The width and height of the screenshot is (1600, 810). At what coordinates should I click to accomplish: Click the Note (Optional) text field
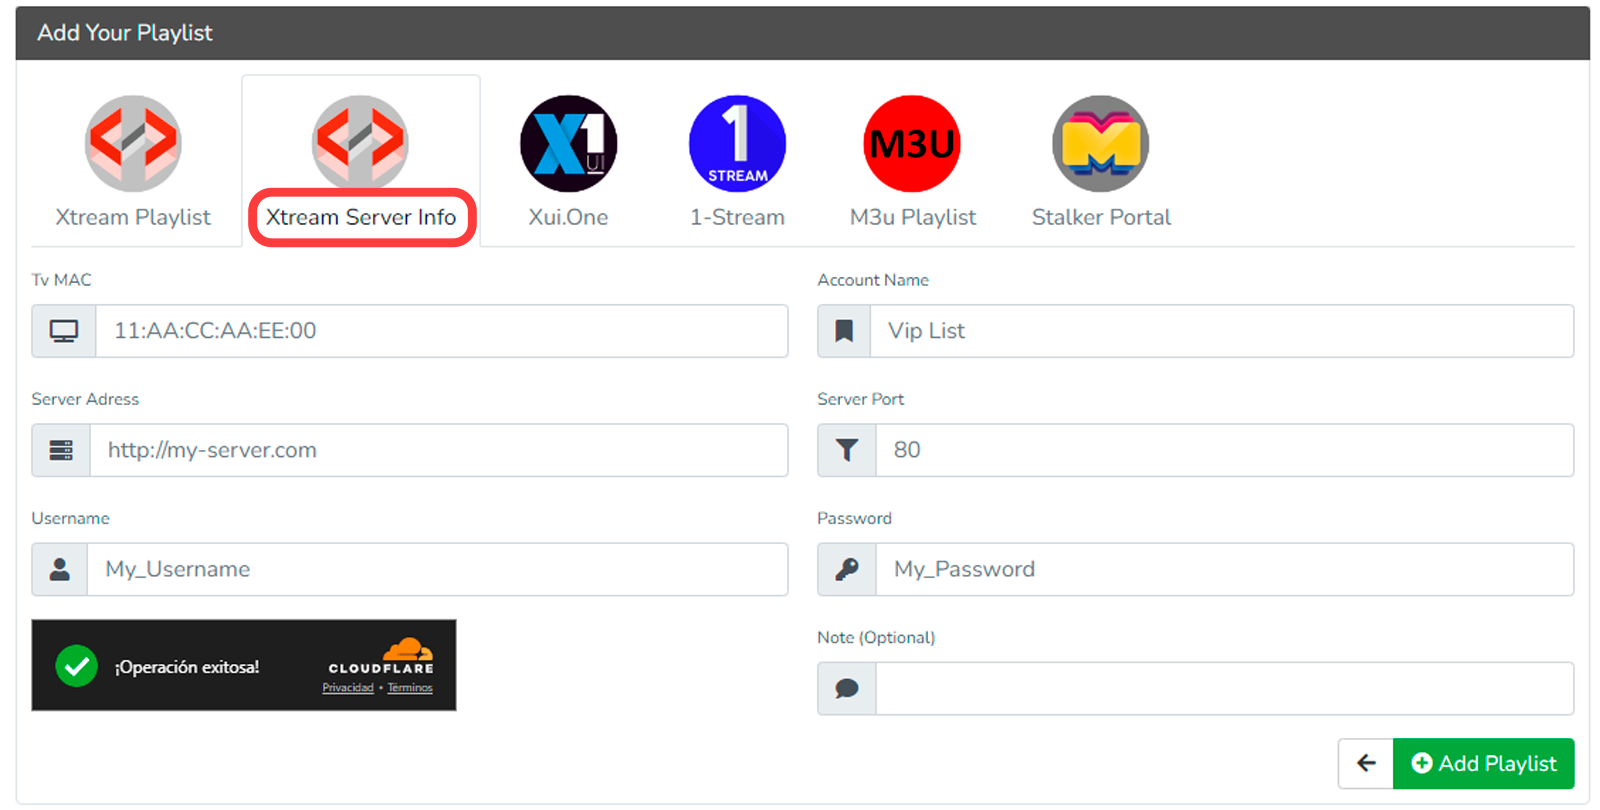[1225, 688]
